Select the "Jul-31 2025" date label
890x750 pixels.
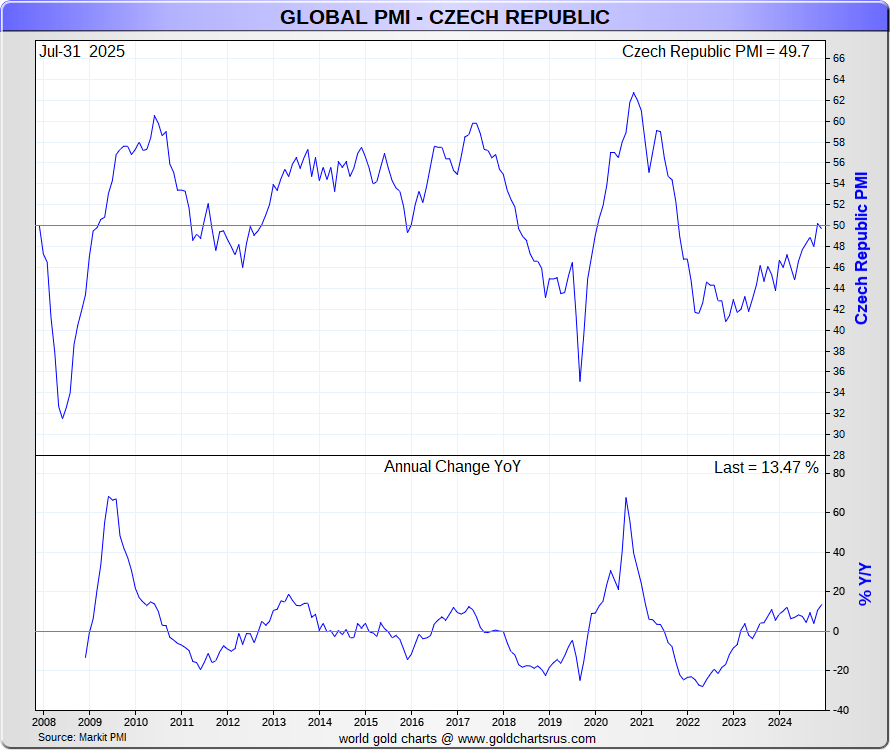[82, 52]
